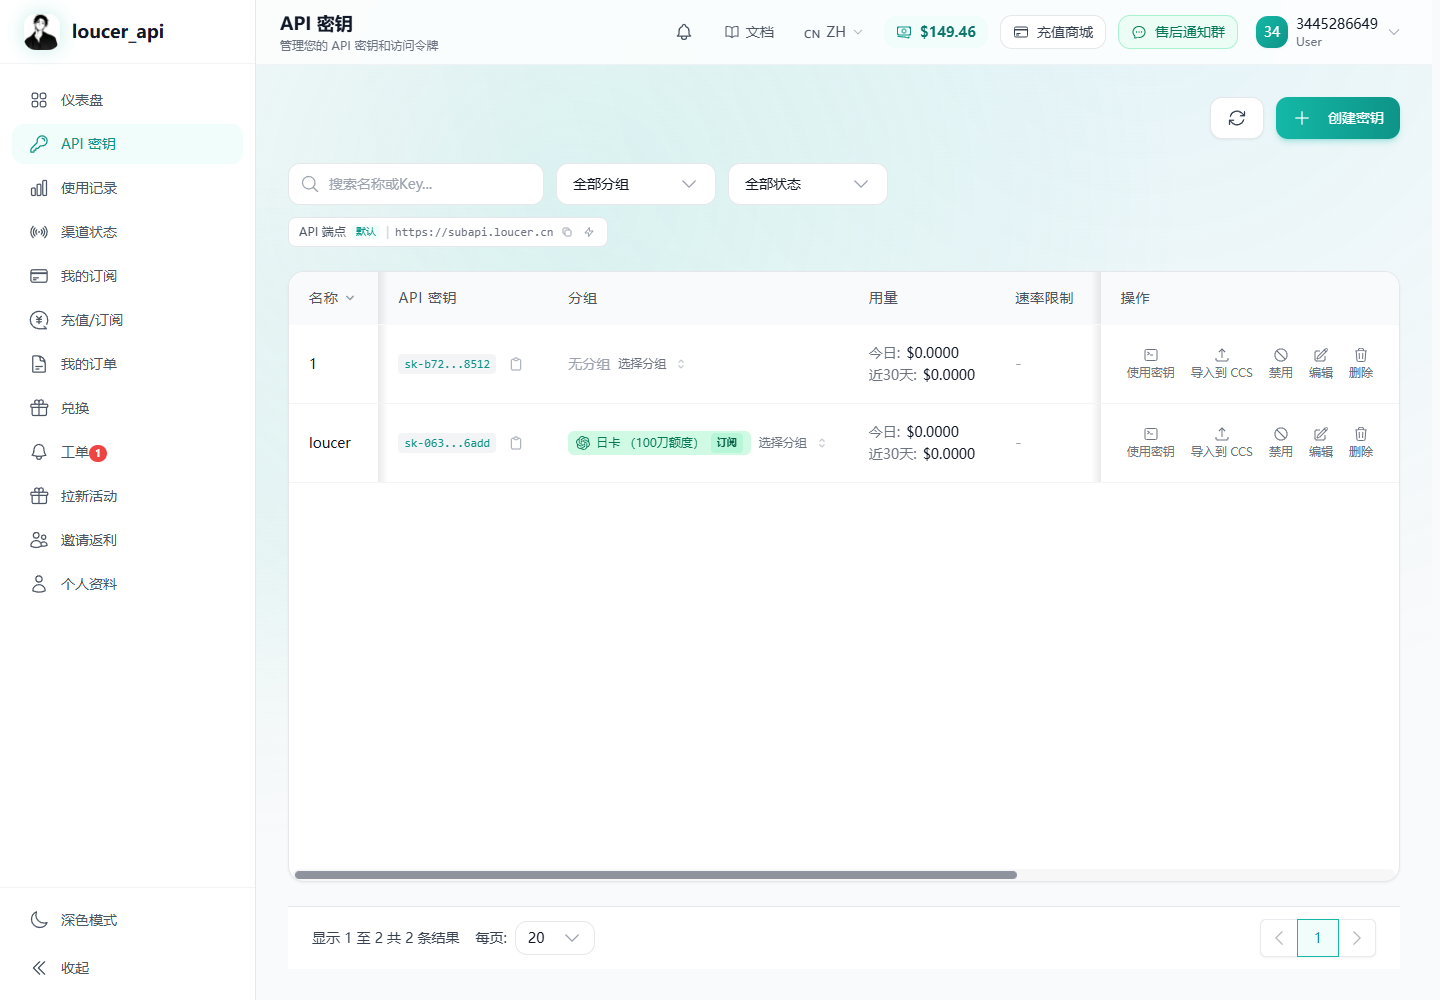Viewport: 1440px width, 1000px height.
Task: Choose group for key 1 选择分组
Action: point(651,364)
